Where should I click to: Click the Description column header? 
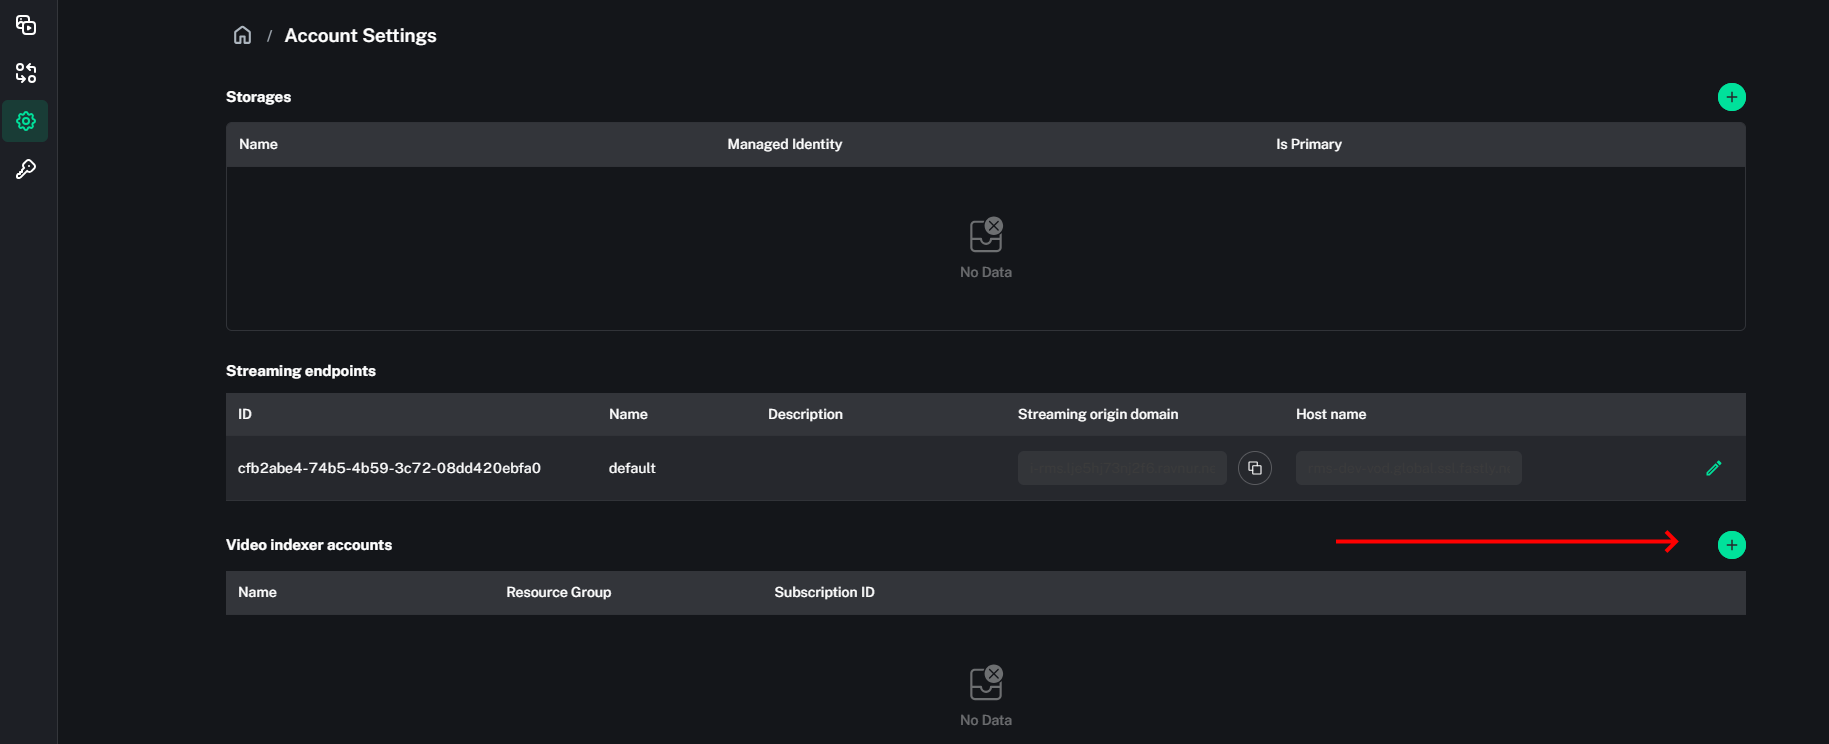(805, 414)
